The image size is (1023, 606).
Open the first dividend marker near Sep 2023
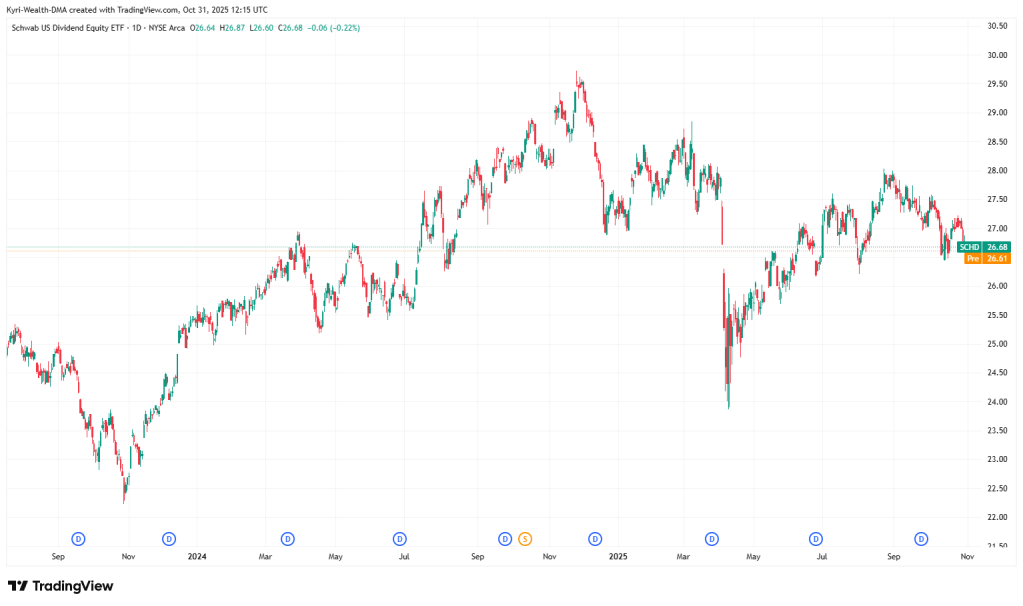click(x=79, y=539)
